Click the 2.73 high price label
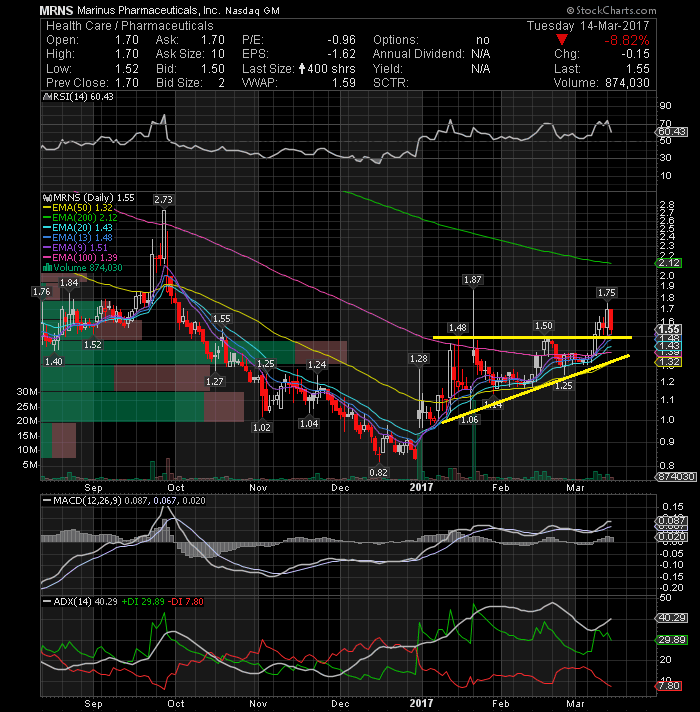The width and height of the screenshot is (700, 712). click(x=163, y=199)
